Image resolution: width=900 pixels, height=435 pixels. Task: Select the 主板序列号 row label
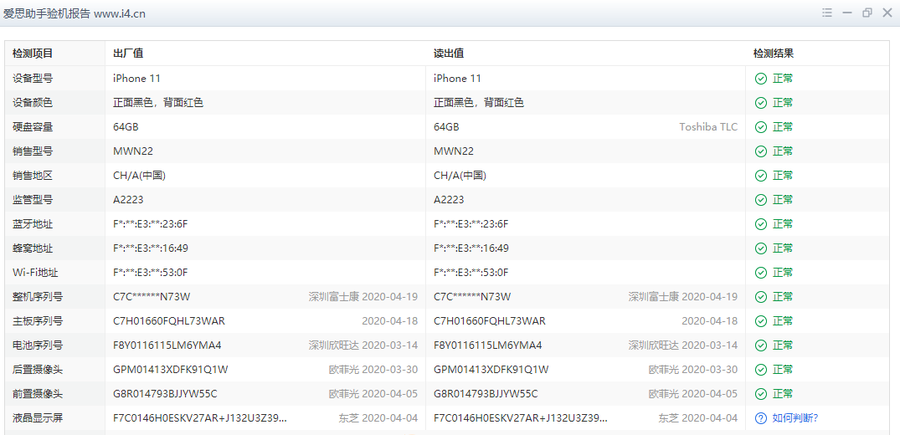[x=38, y=321]
